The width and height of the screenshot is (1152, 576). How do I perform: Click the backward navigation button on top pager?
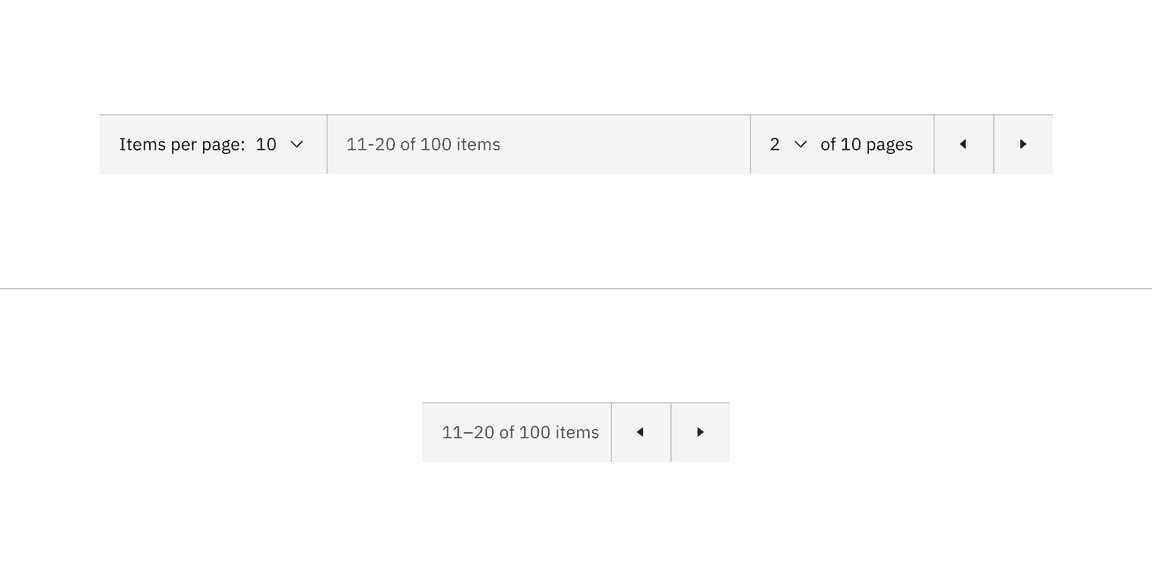pyautogui.click(x=963, y=144)
